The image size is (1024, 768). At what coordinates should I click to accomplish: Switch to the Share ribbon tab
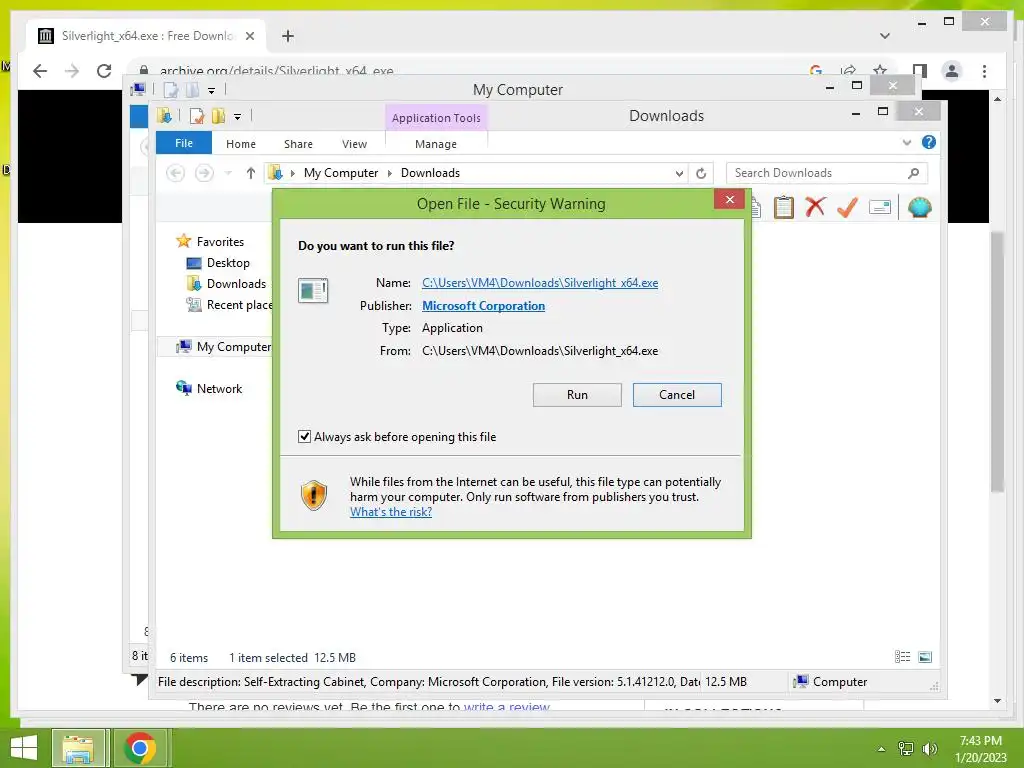(x=298, y=144)
